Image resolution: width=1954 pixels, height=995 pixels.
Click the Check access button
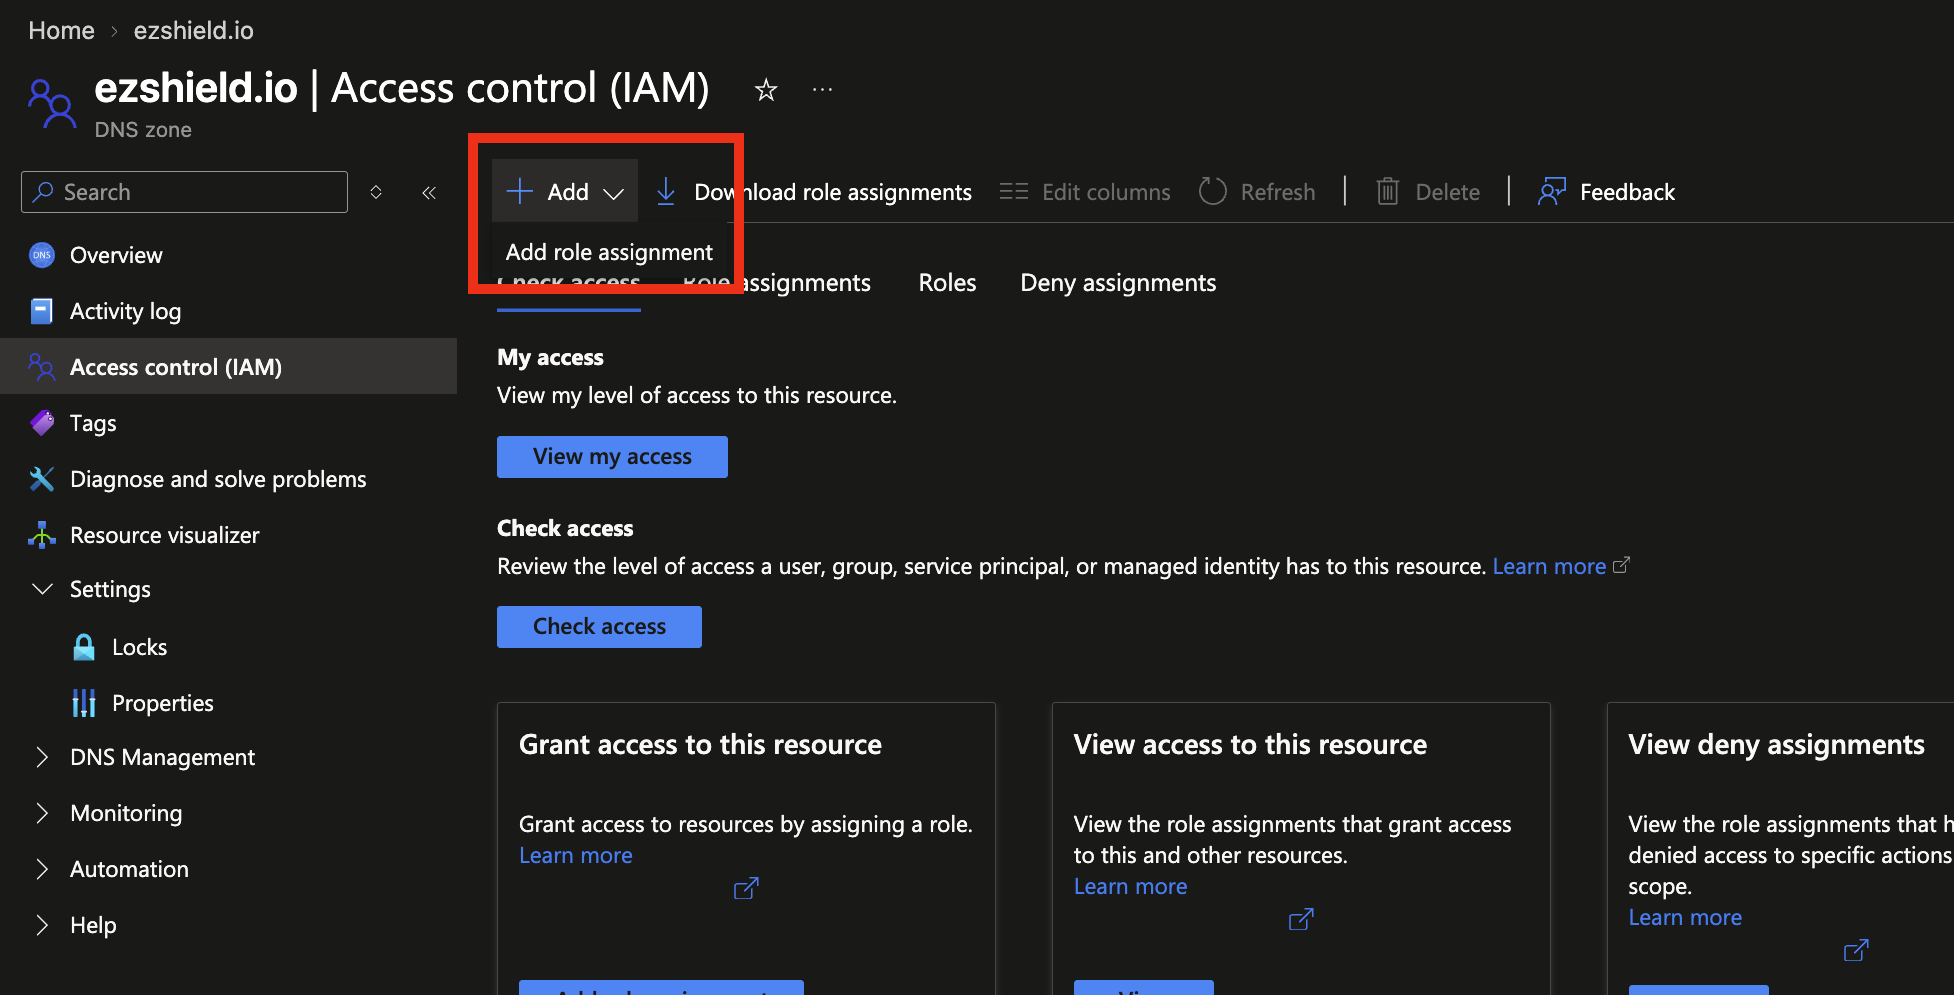(x=599, y=626)
